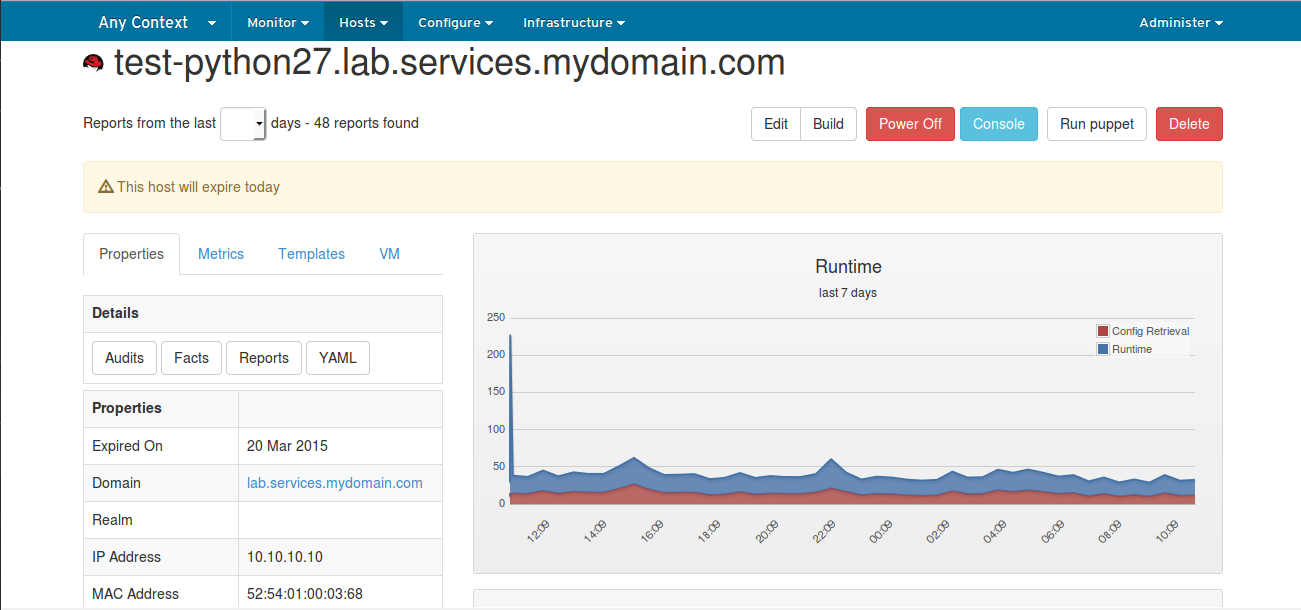Click the Details section header
This screenshot has height=610, width=1301.
(x=263, y=313)
